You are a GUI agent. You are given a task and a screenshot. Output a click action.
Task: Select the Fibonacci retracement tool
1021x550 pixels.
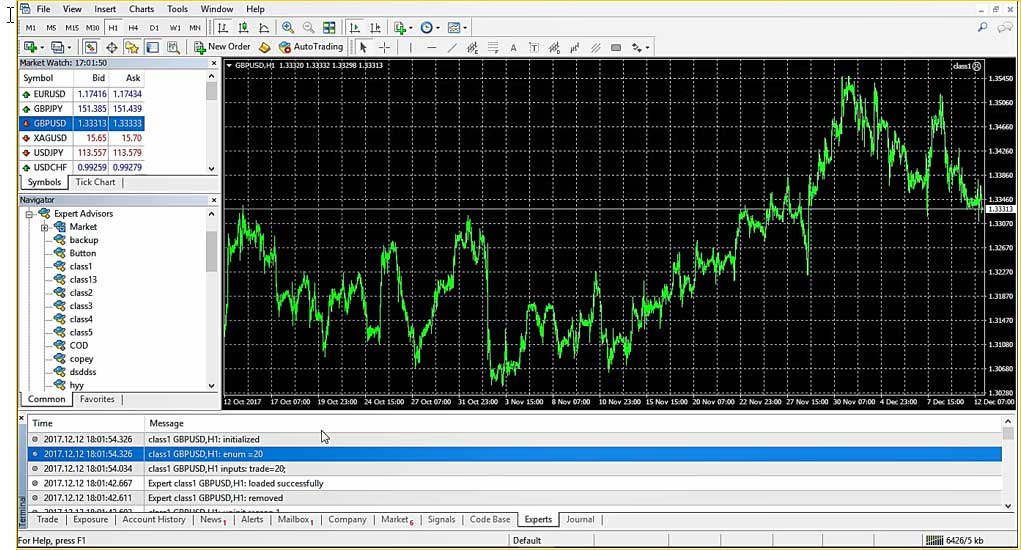pos(493,47)
